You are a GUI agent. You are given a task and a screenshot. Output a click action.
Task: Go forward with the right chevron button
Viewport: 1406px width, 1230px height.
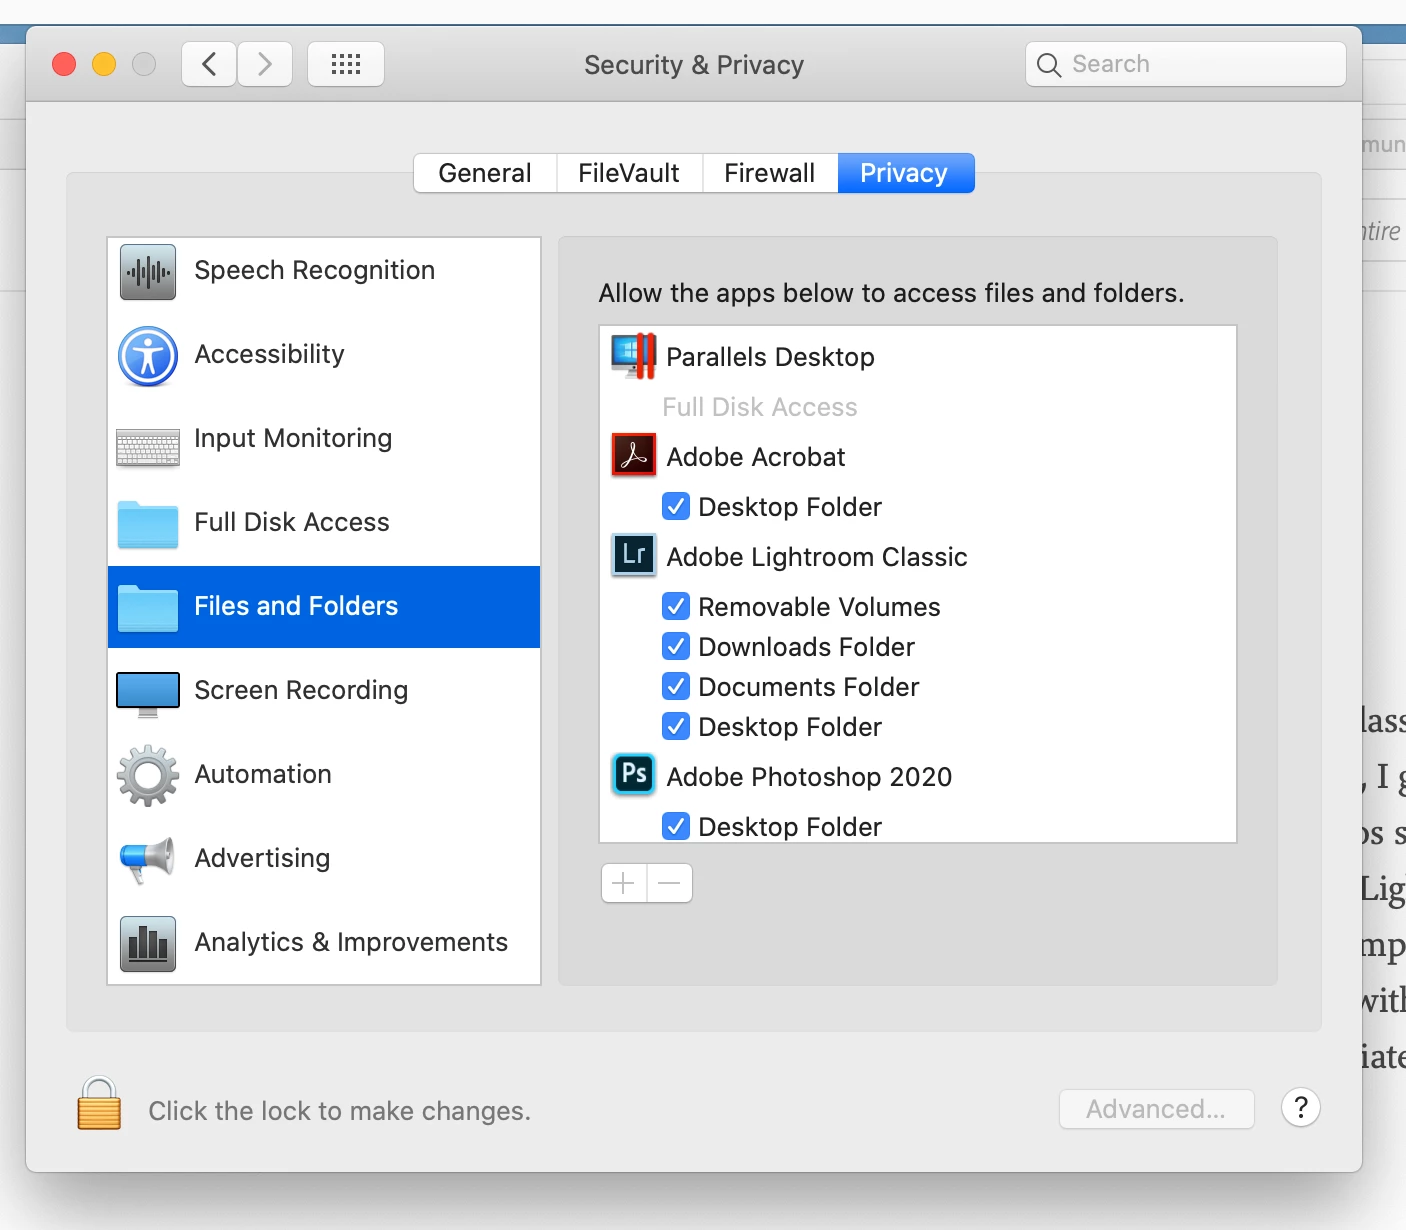pyautogui.click(x=265, y=64)
